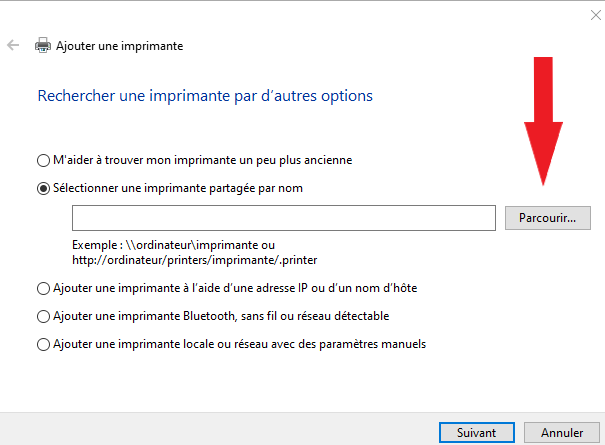Click the 'imprimante Bluetooth, sans fil' label text
This screenshot has width=605, height=445.
tap(221, 316)
